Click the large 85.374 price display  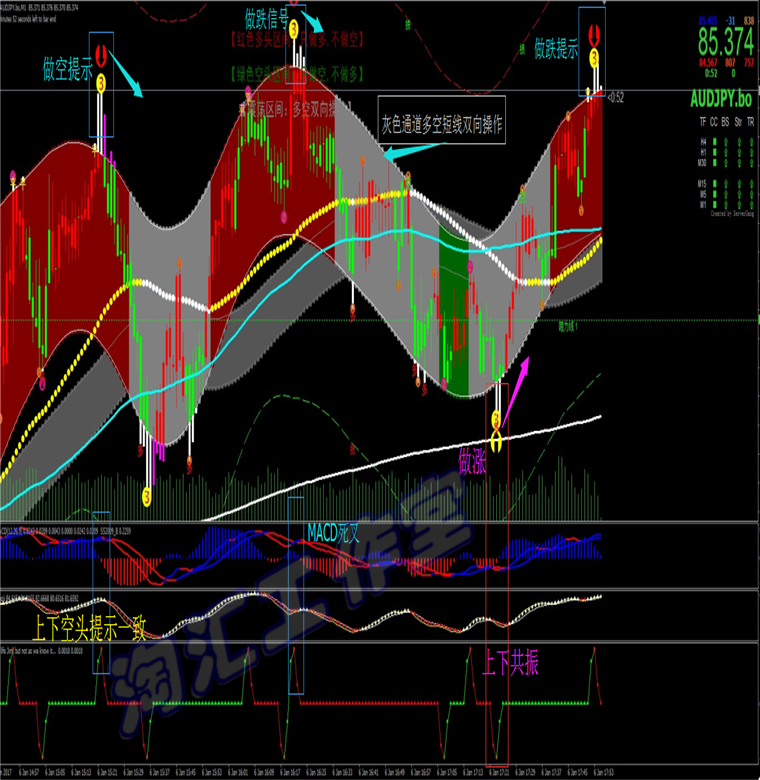726,41
